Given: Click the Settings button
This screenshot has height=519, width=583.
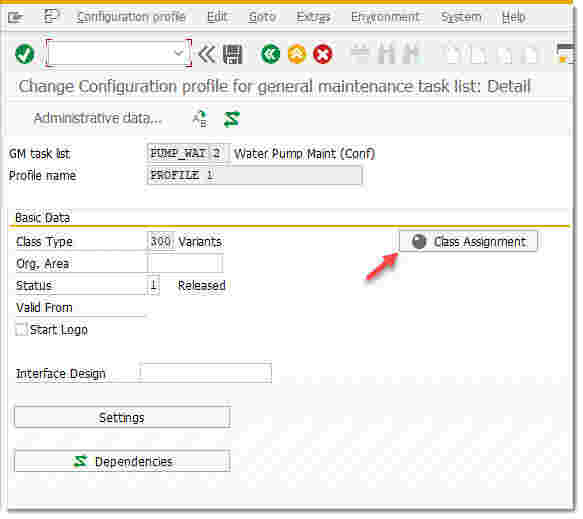Looking at the screenshot, I should click(x=122, y=417).
